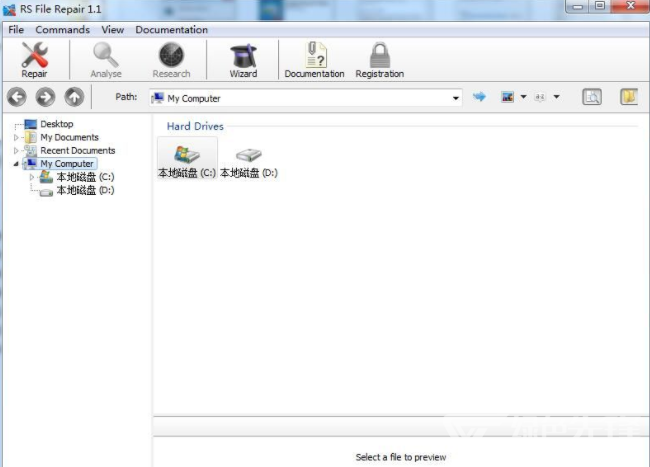Toggle the folder tree panel icon
Screen dimensions: 650x467
tap(629, 97)
